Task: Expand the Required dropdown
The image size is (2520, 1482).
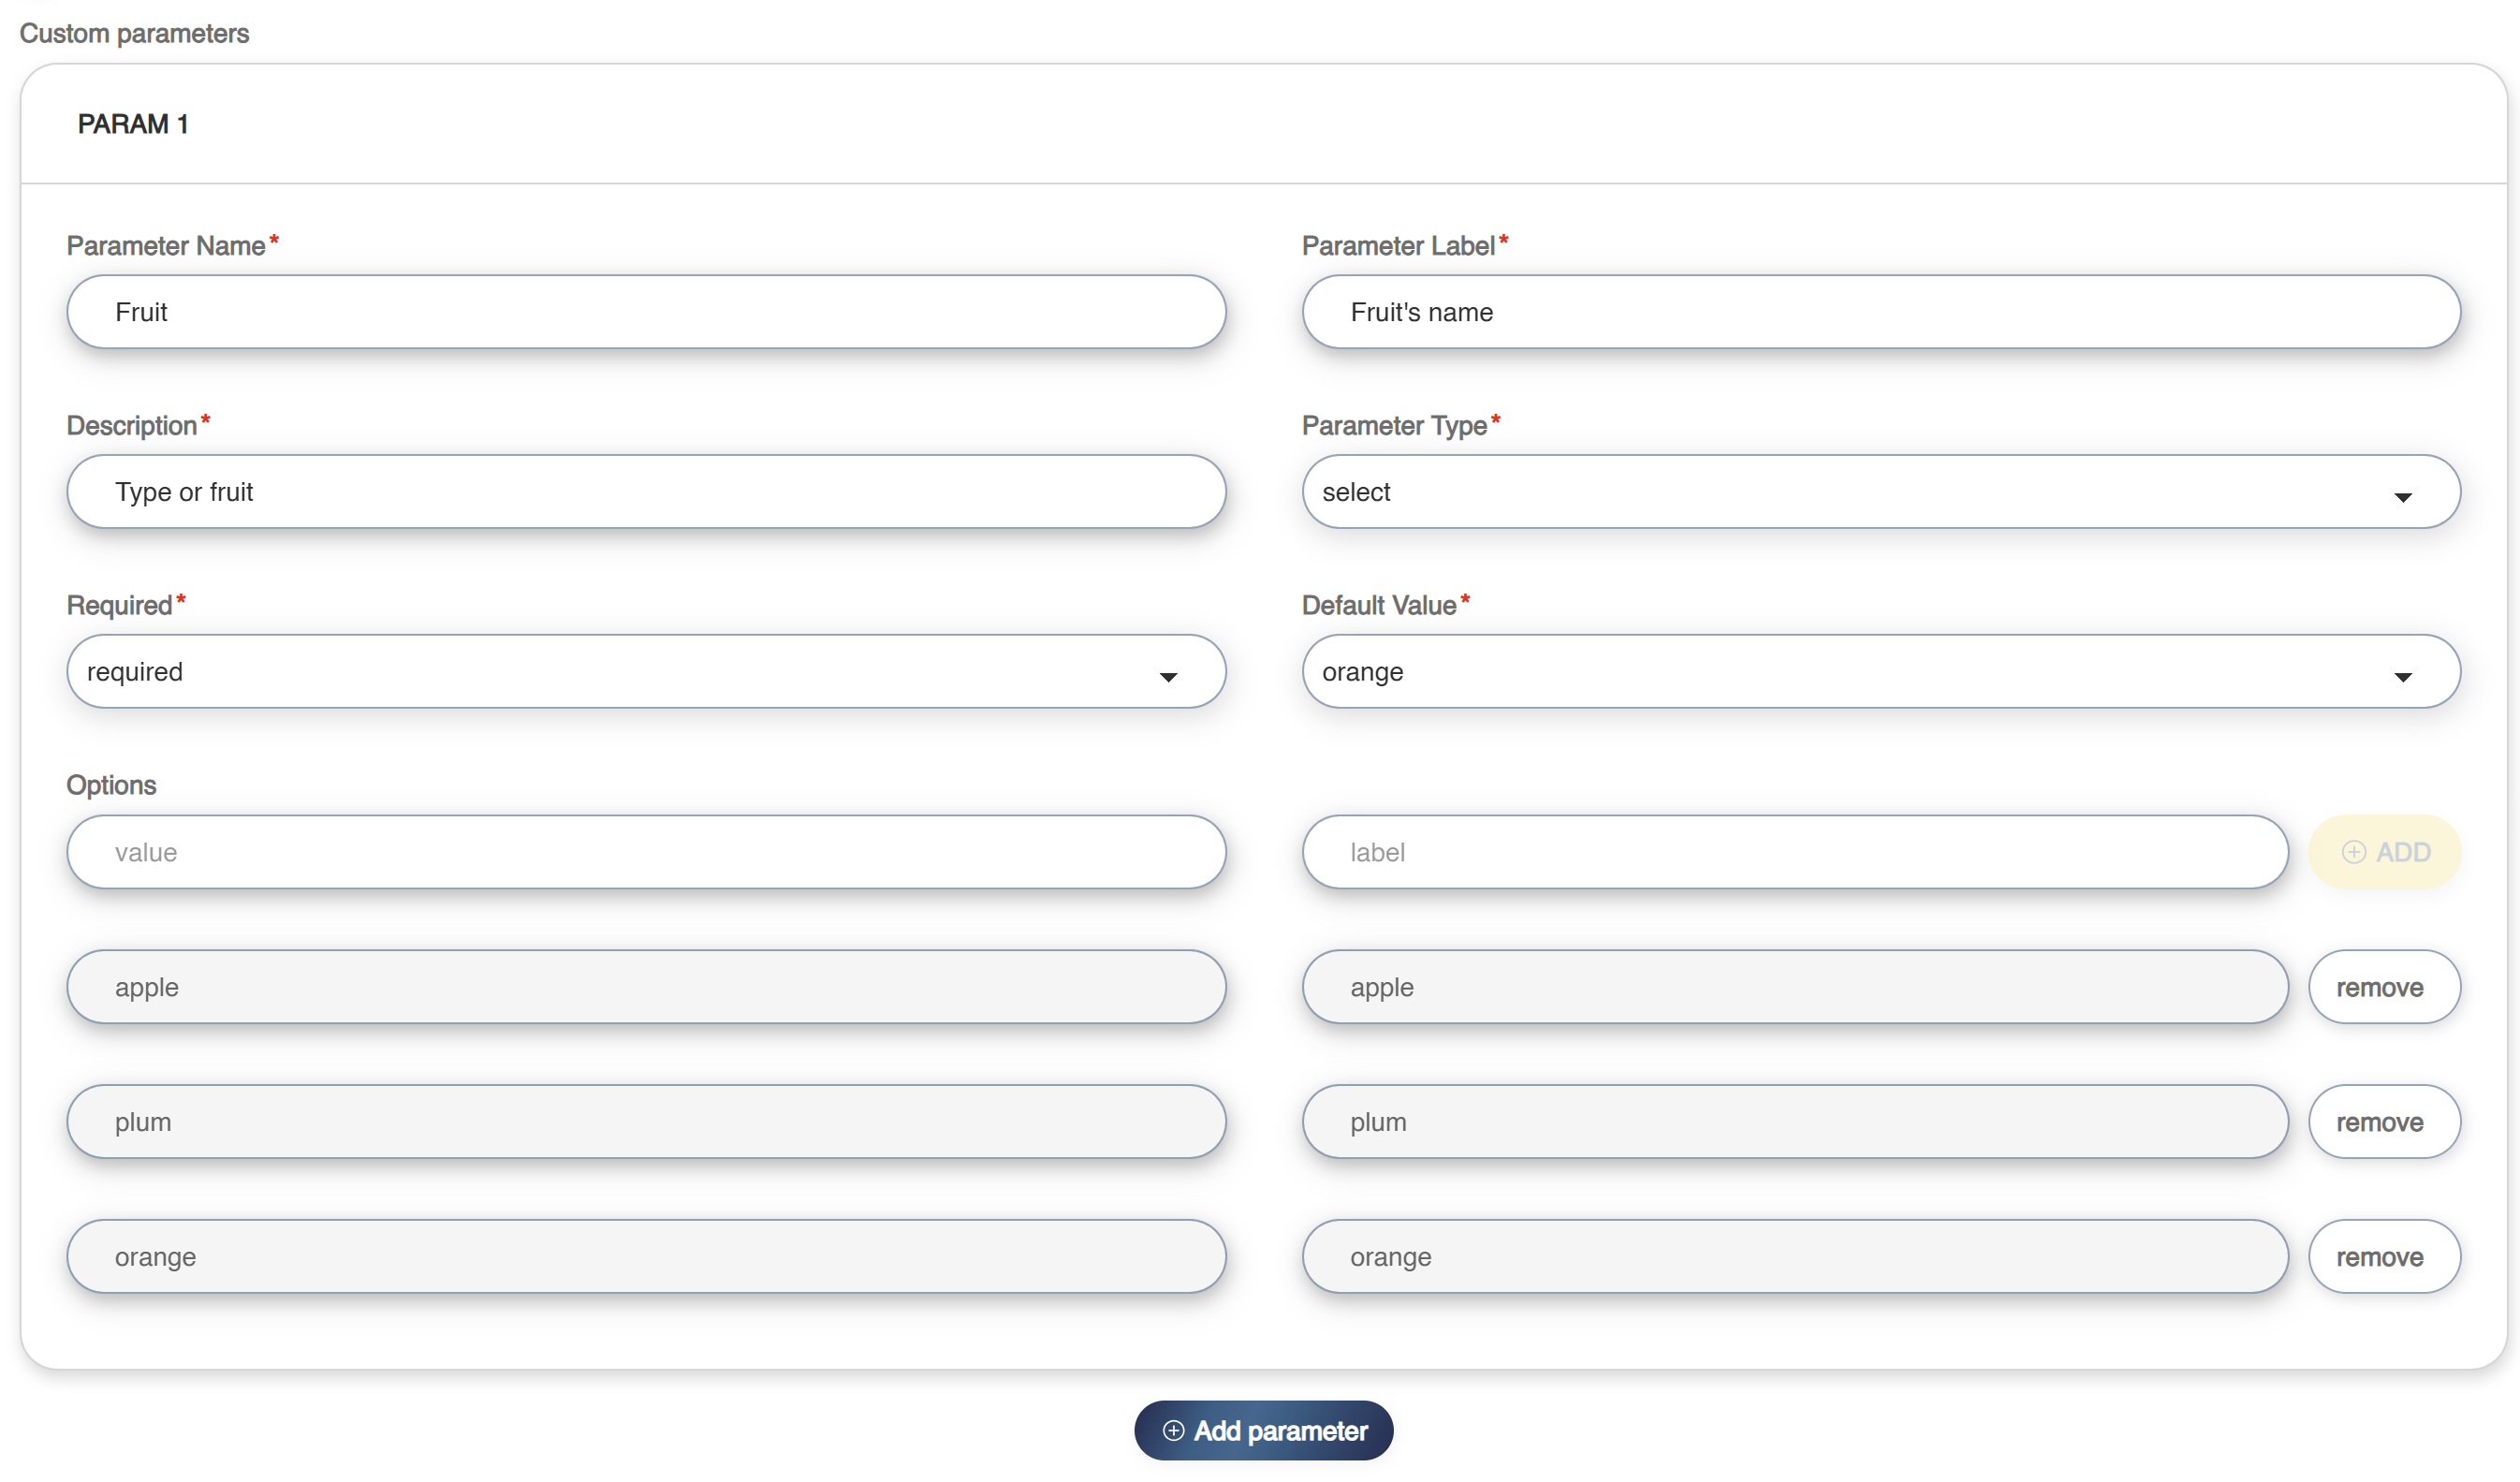Action: [x=645, y=672]
